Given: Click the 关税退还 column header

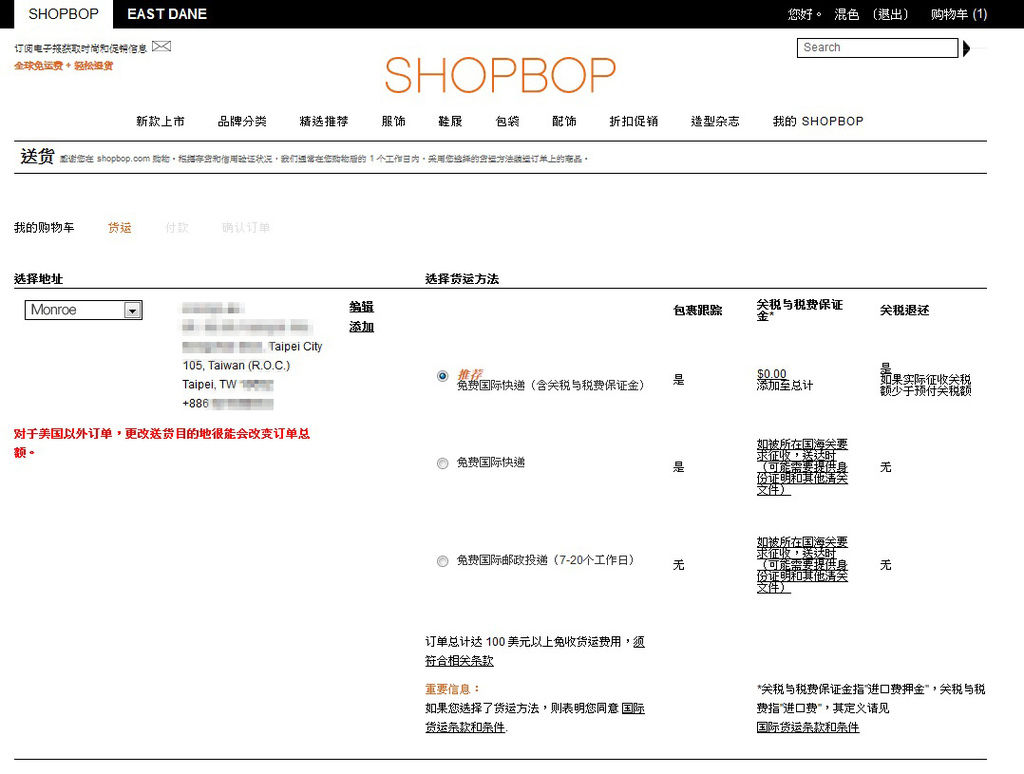Looking at the screenshot, I should point(904,310).
